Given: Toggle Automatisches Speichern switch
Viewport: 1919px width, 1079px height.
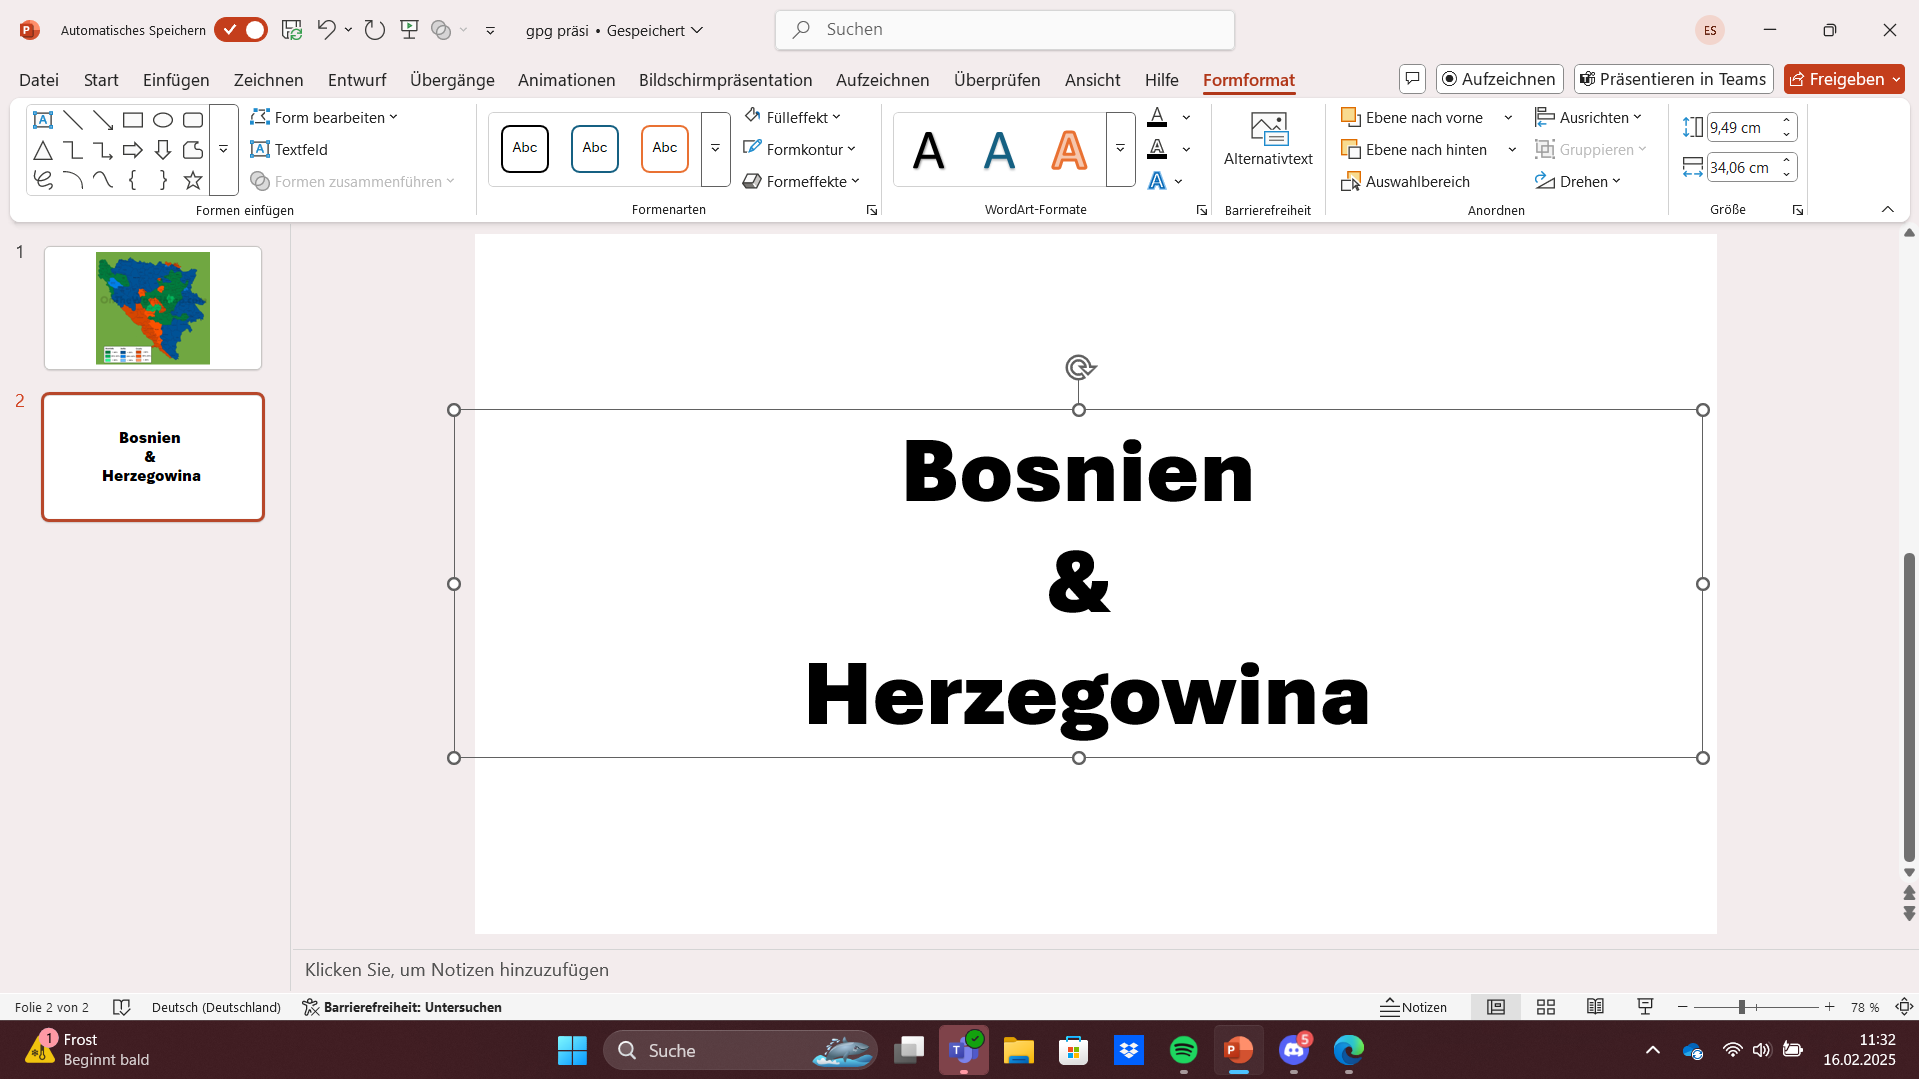Looking at the screenshot, I should [241, 30].
